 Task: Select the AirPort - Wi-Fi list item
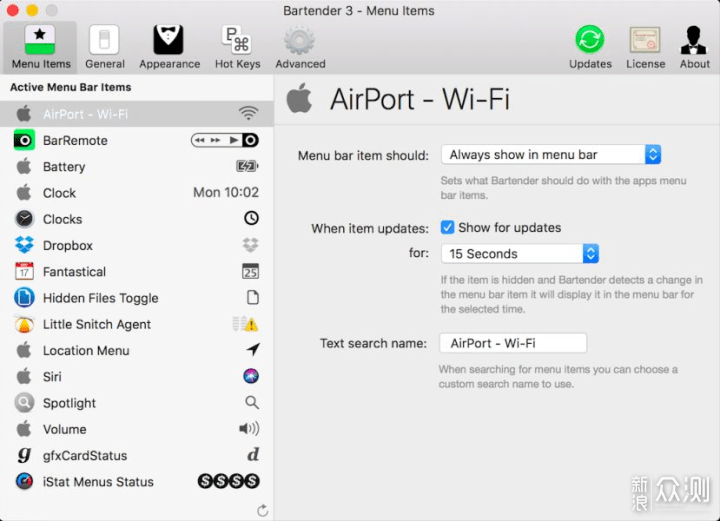click(x=137, y=114)
